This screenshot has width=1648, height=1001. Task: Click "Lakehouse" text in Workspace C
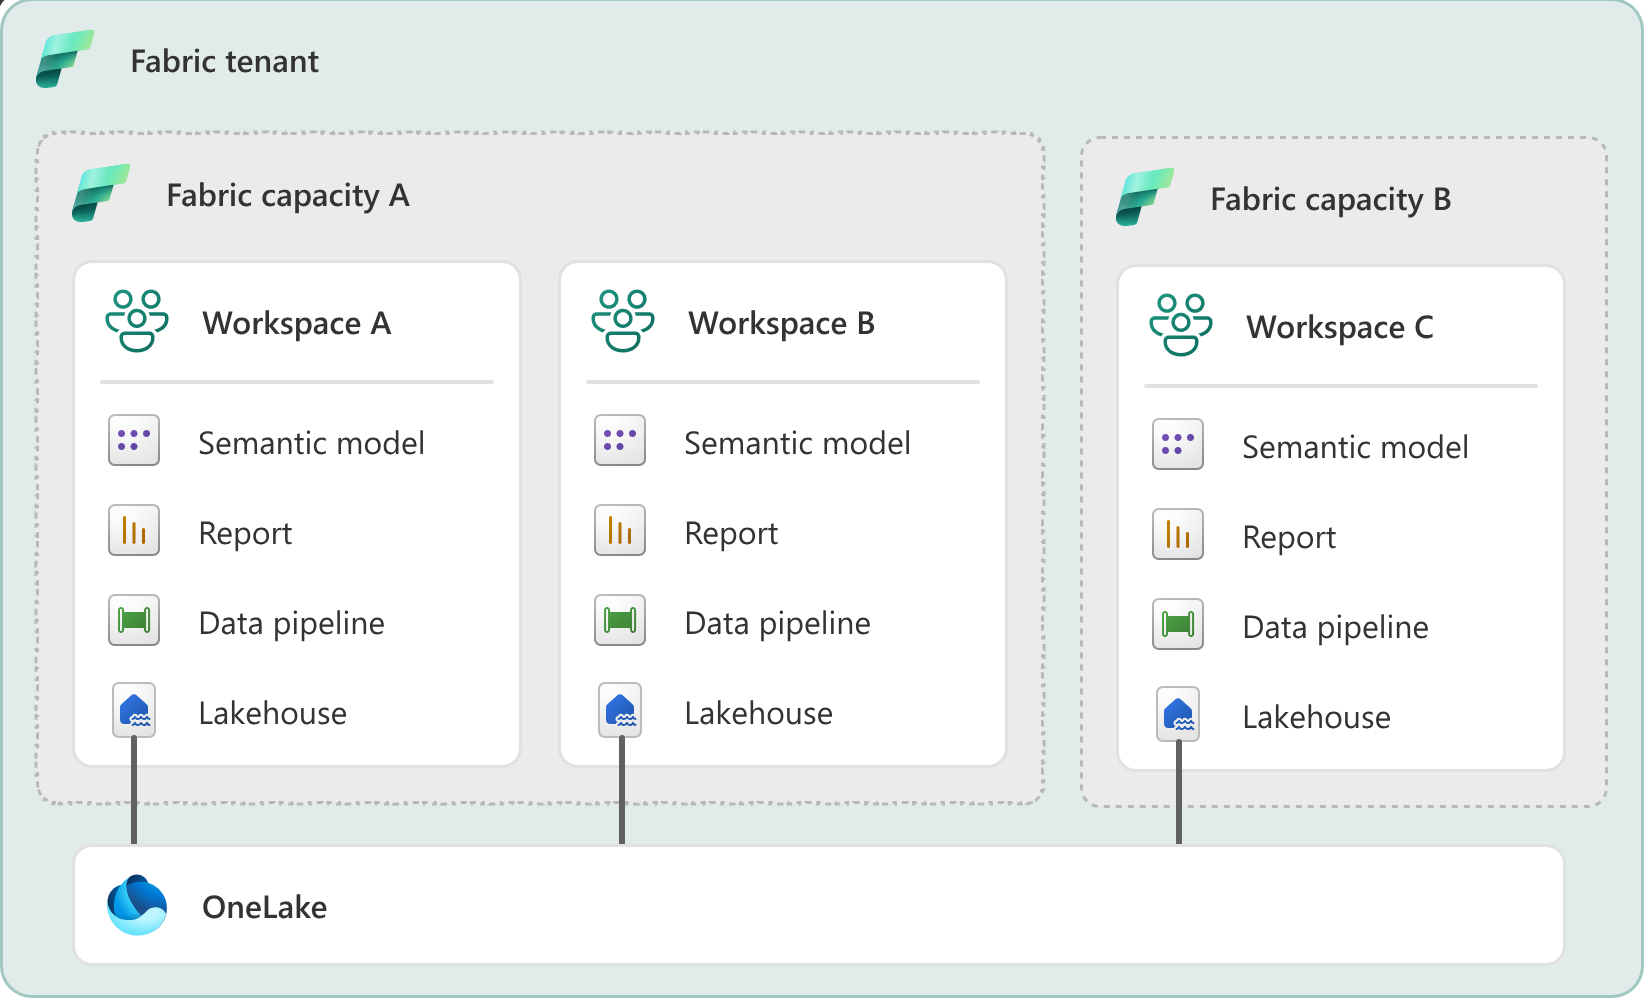coord(1317,717)
